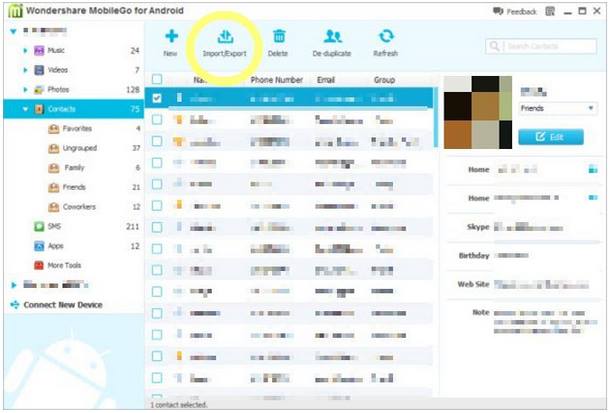Run the De-duplicate contacts tool
610x413 pixels.
333,36
